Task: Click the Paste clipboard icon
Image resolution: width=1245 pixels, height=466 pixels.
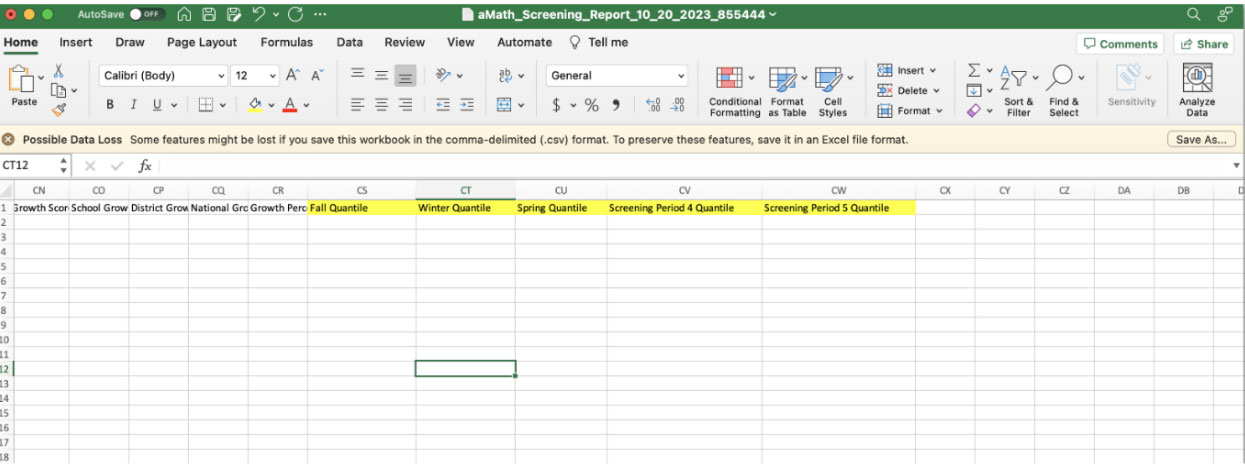Action: tap(22, 80)
